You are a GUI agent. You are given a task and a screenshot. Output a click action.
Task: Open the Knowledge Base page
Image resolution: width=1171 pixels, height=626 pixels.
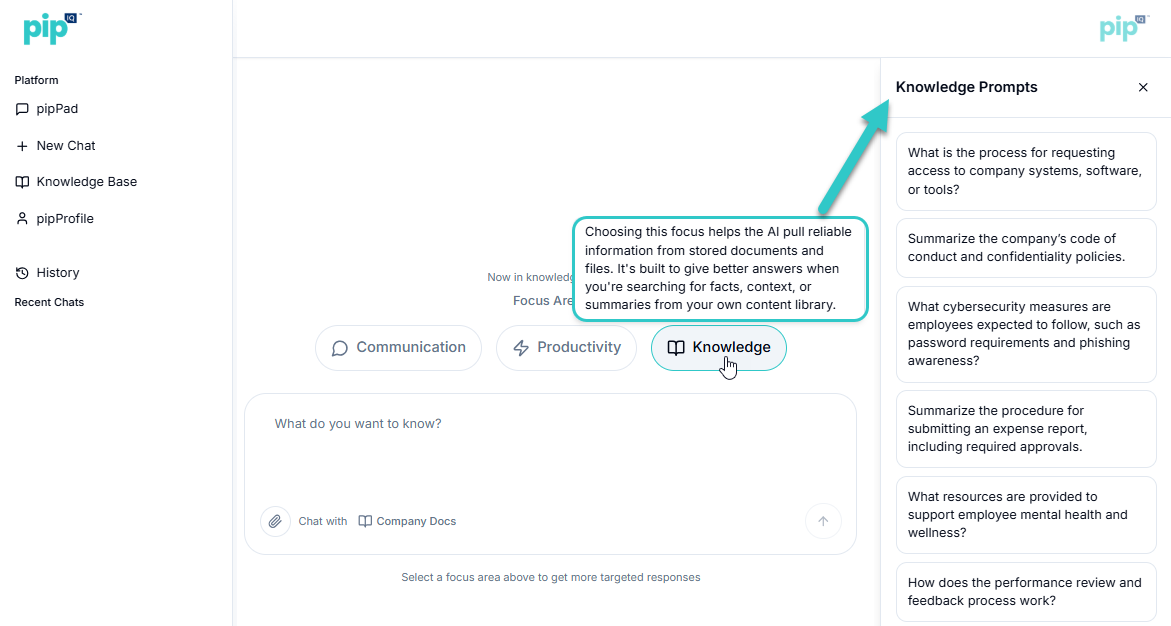86,182
